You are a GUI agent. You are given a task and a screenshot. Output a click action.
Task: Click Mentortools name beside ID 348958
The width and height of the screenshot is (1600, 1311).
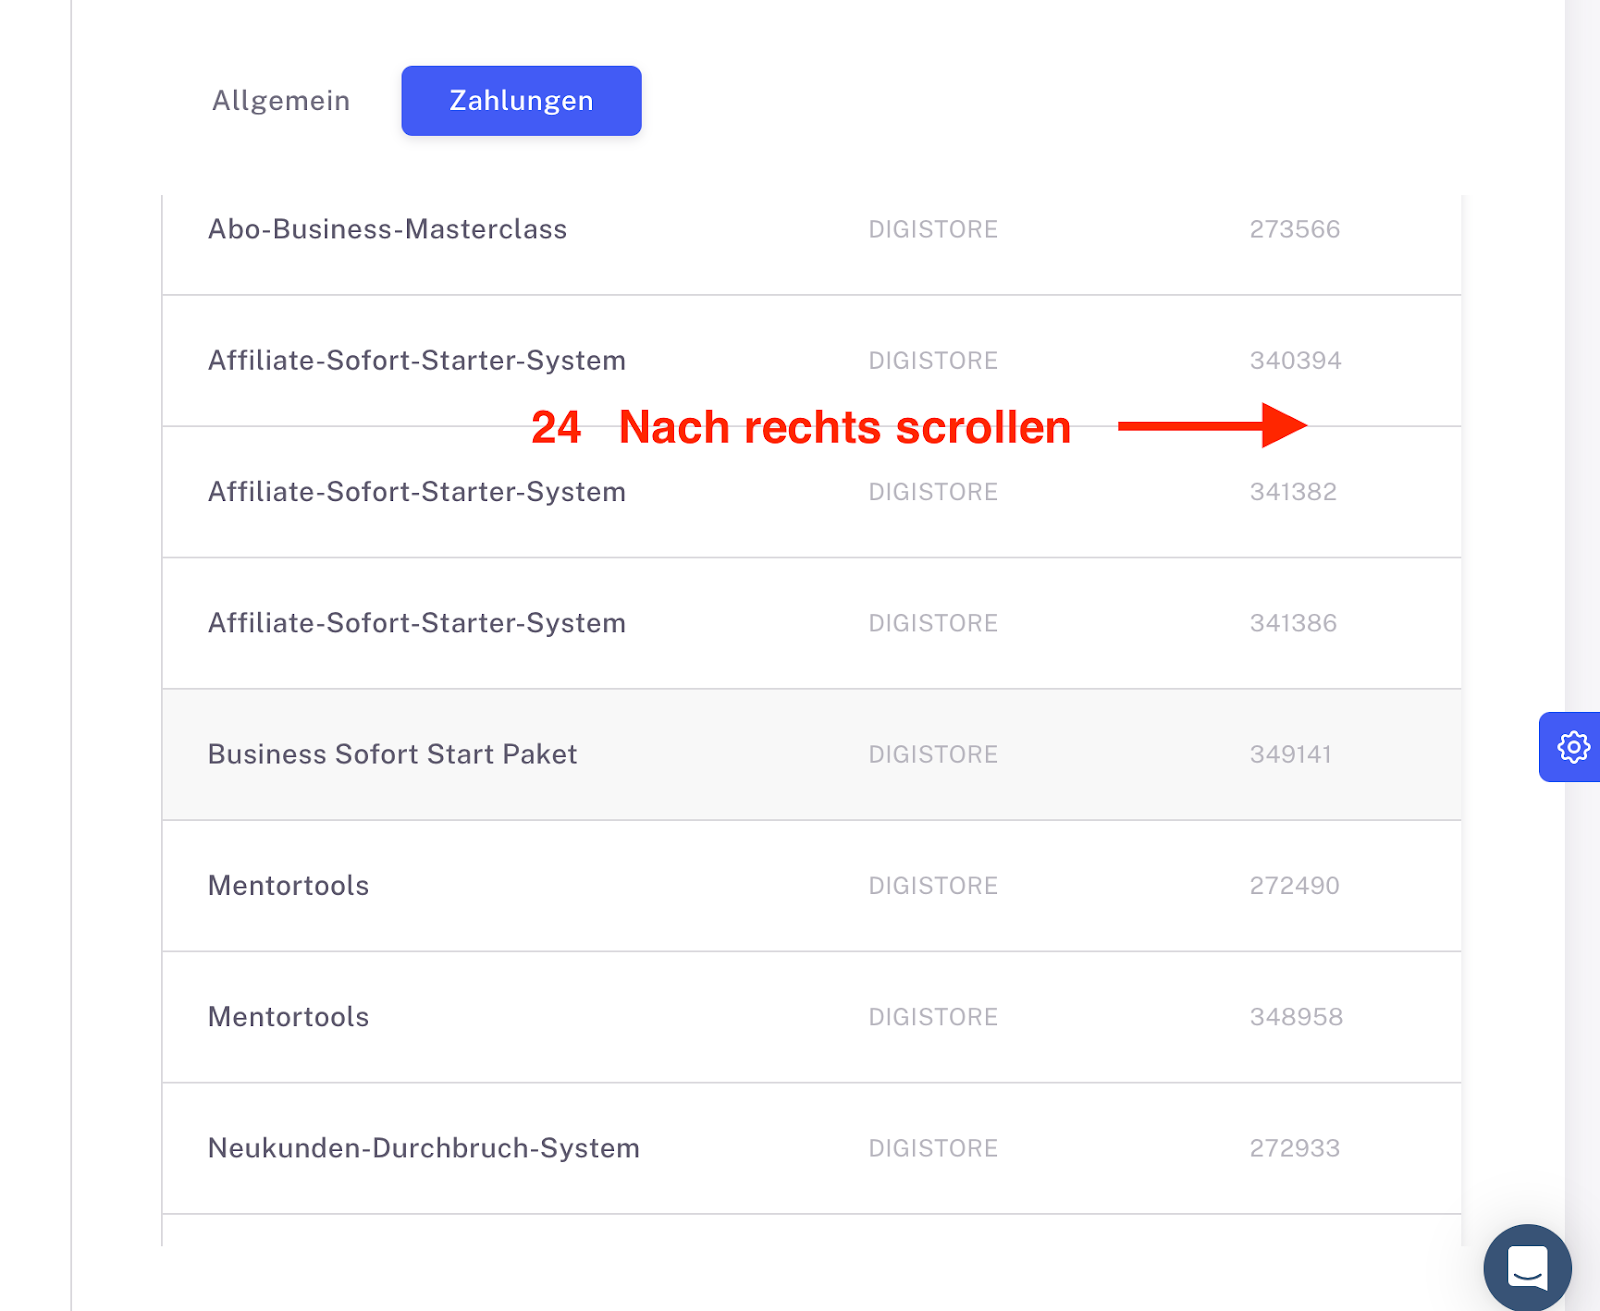click(x=288, y=1017)
